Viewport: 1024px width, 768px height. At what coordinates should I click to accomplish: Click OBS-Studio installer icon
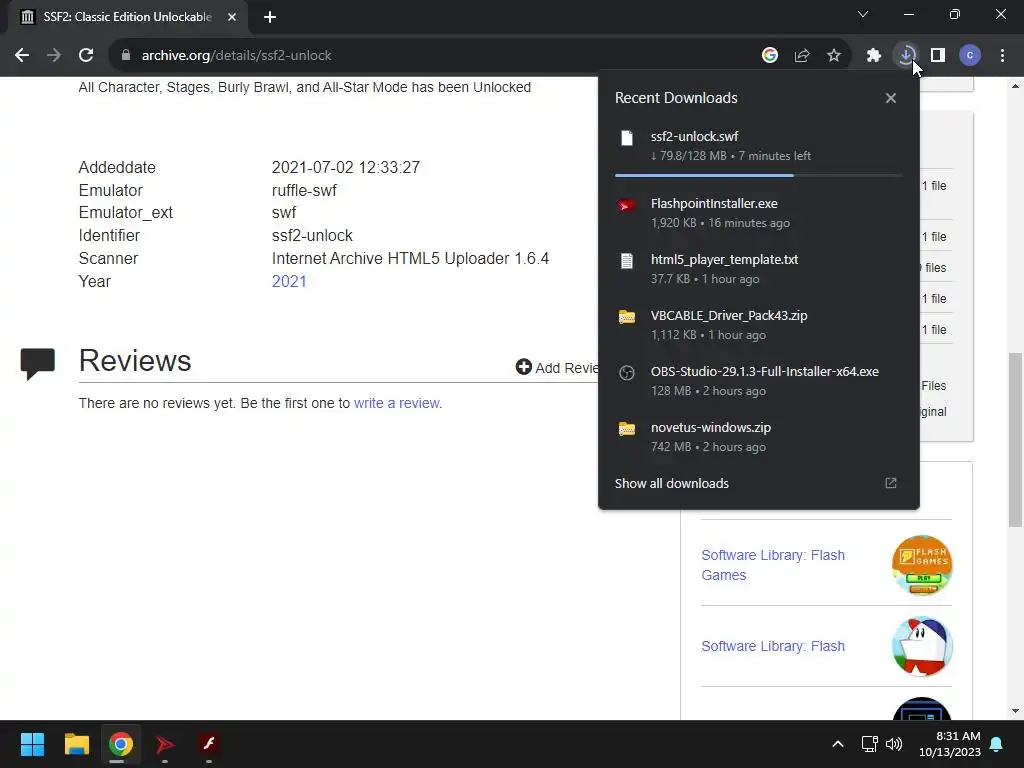[627, 373]
